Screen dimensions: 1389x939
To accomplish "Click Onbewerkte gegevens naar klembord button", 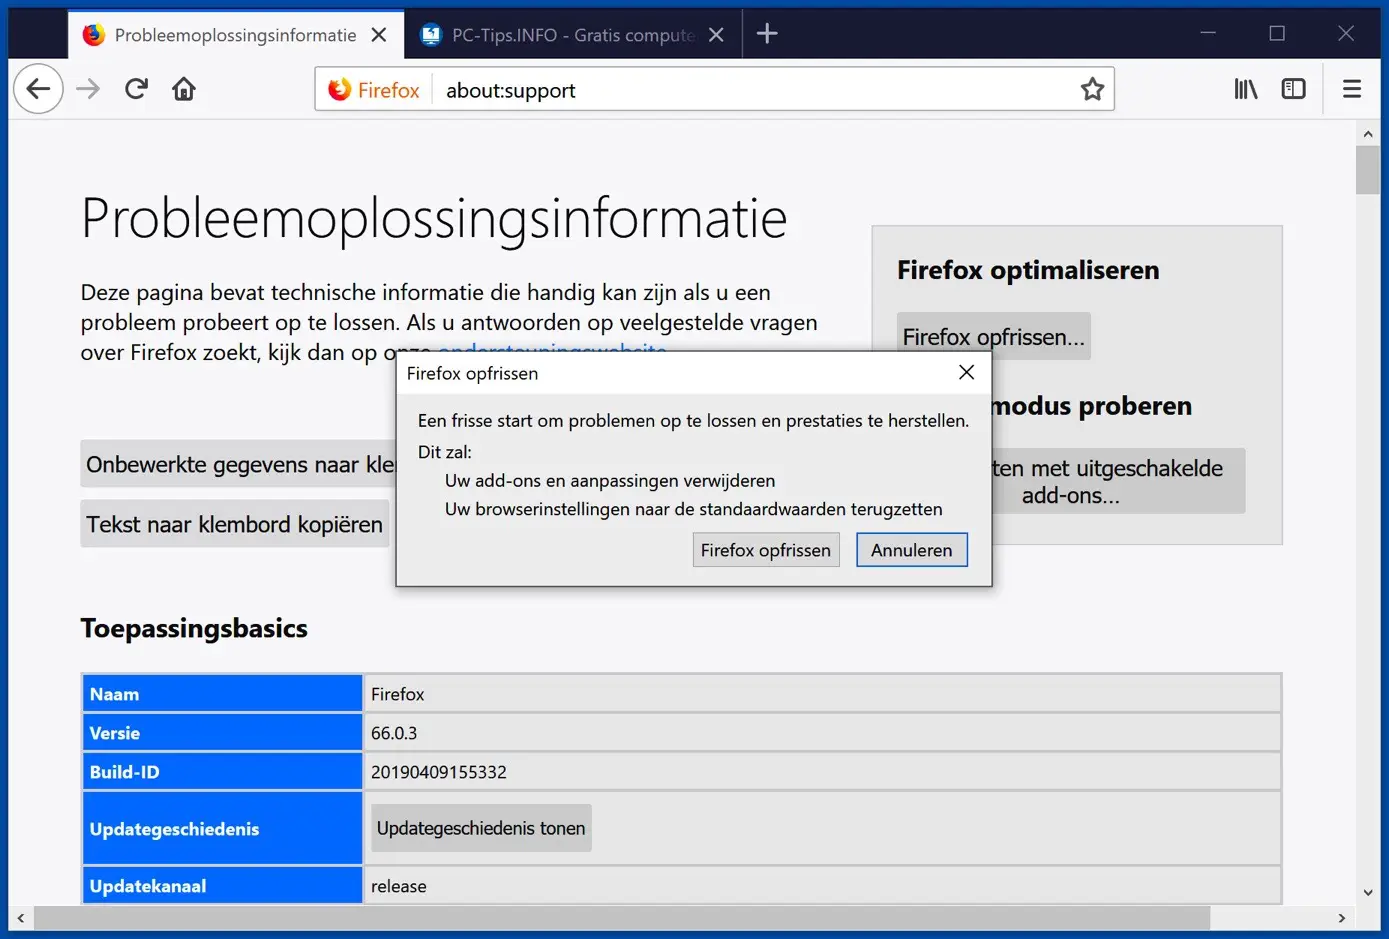I will pos(238,464).
